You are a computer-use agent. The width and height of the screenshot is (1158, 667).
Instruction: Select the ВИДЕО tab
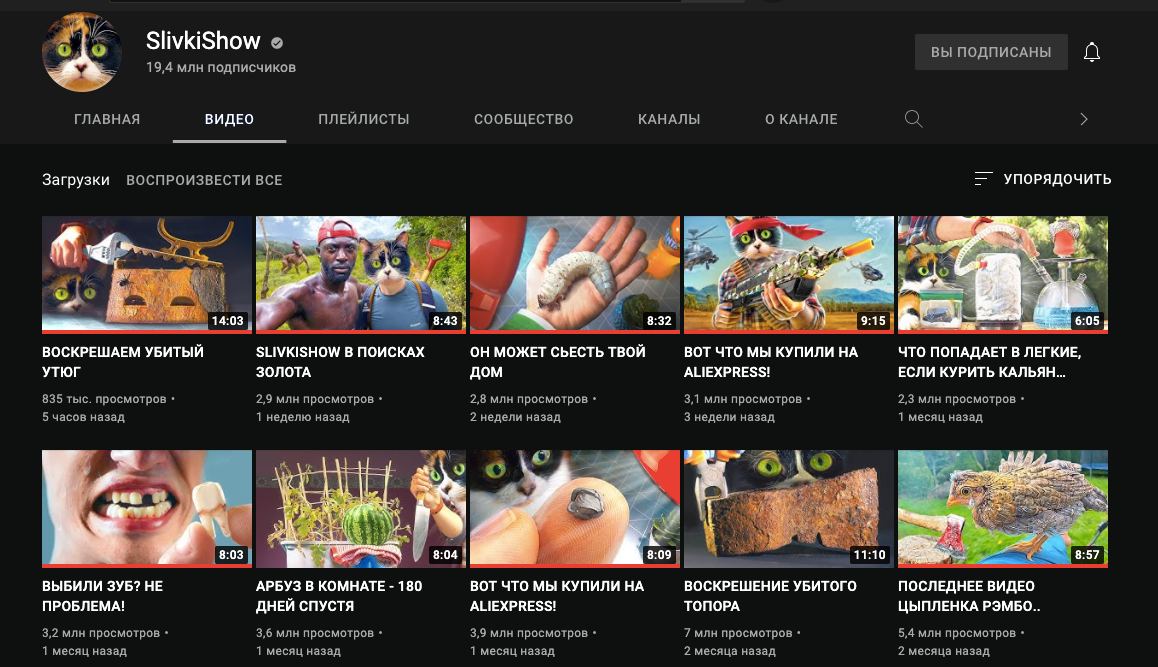tap(229, 119)
